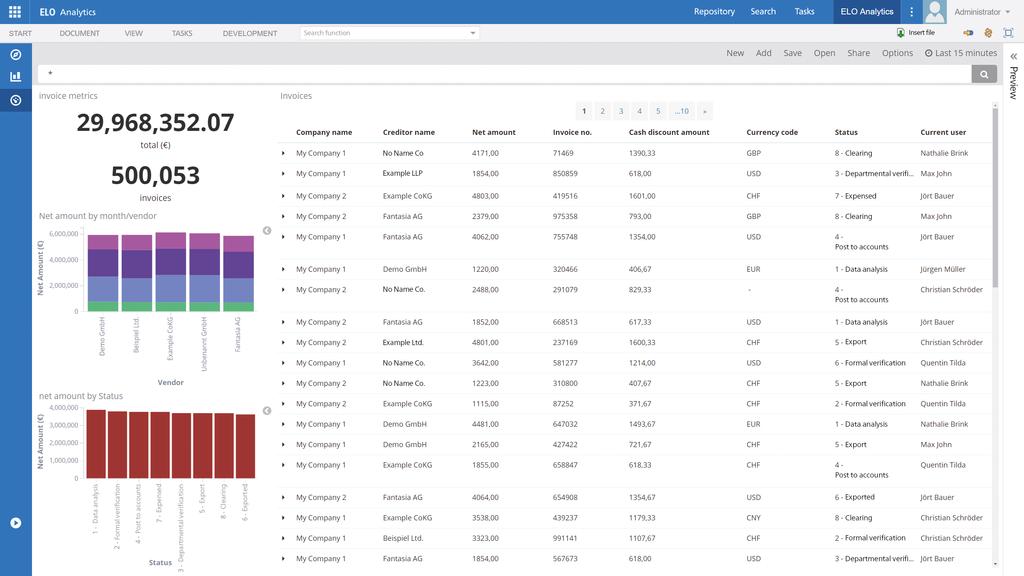Expand row with invoice no. 291079
The height and width of the screenshot is (576, 1024).
click(283, 290)
